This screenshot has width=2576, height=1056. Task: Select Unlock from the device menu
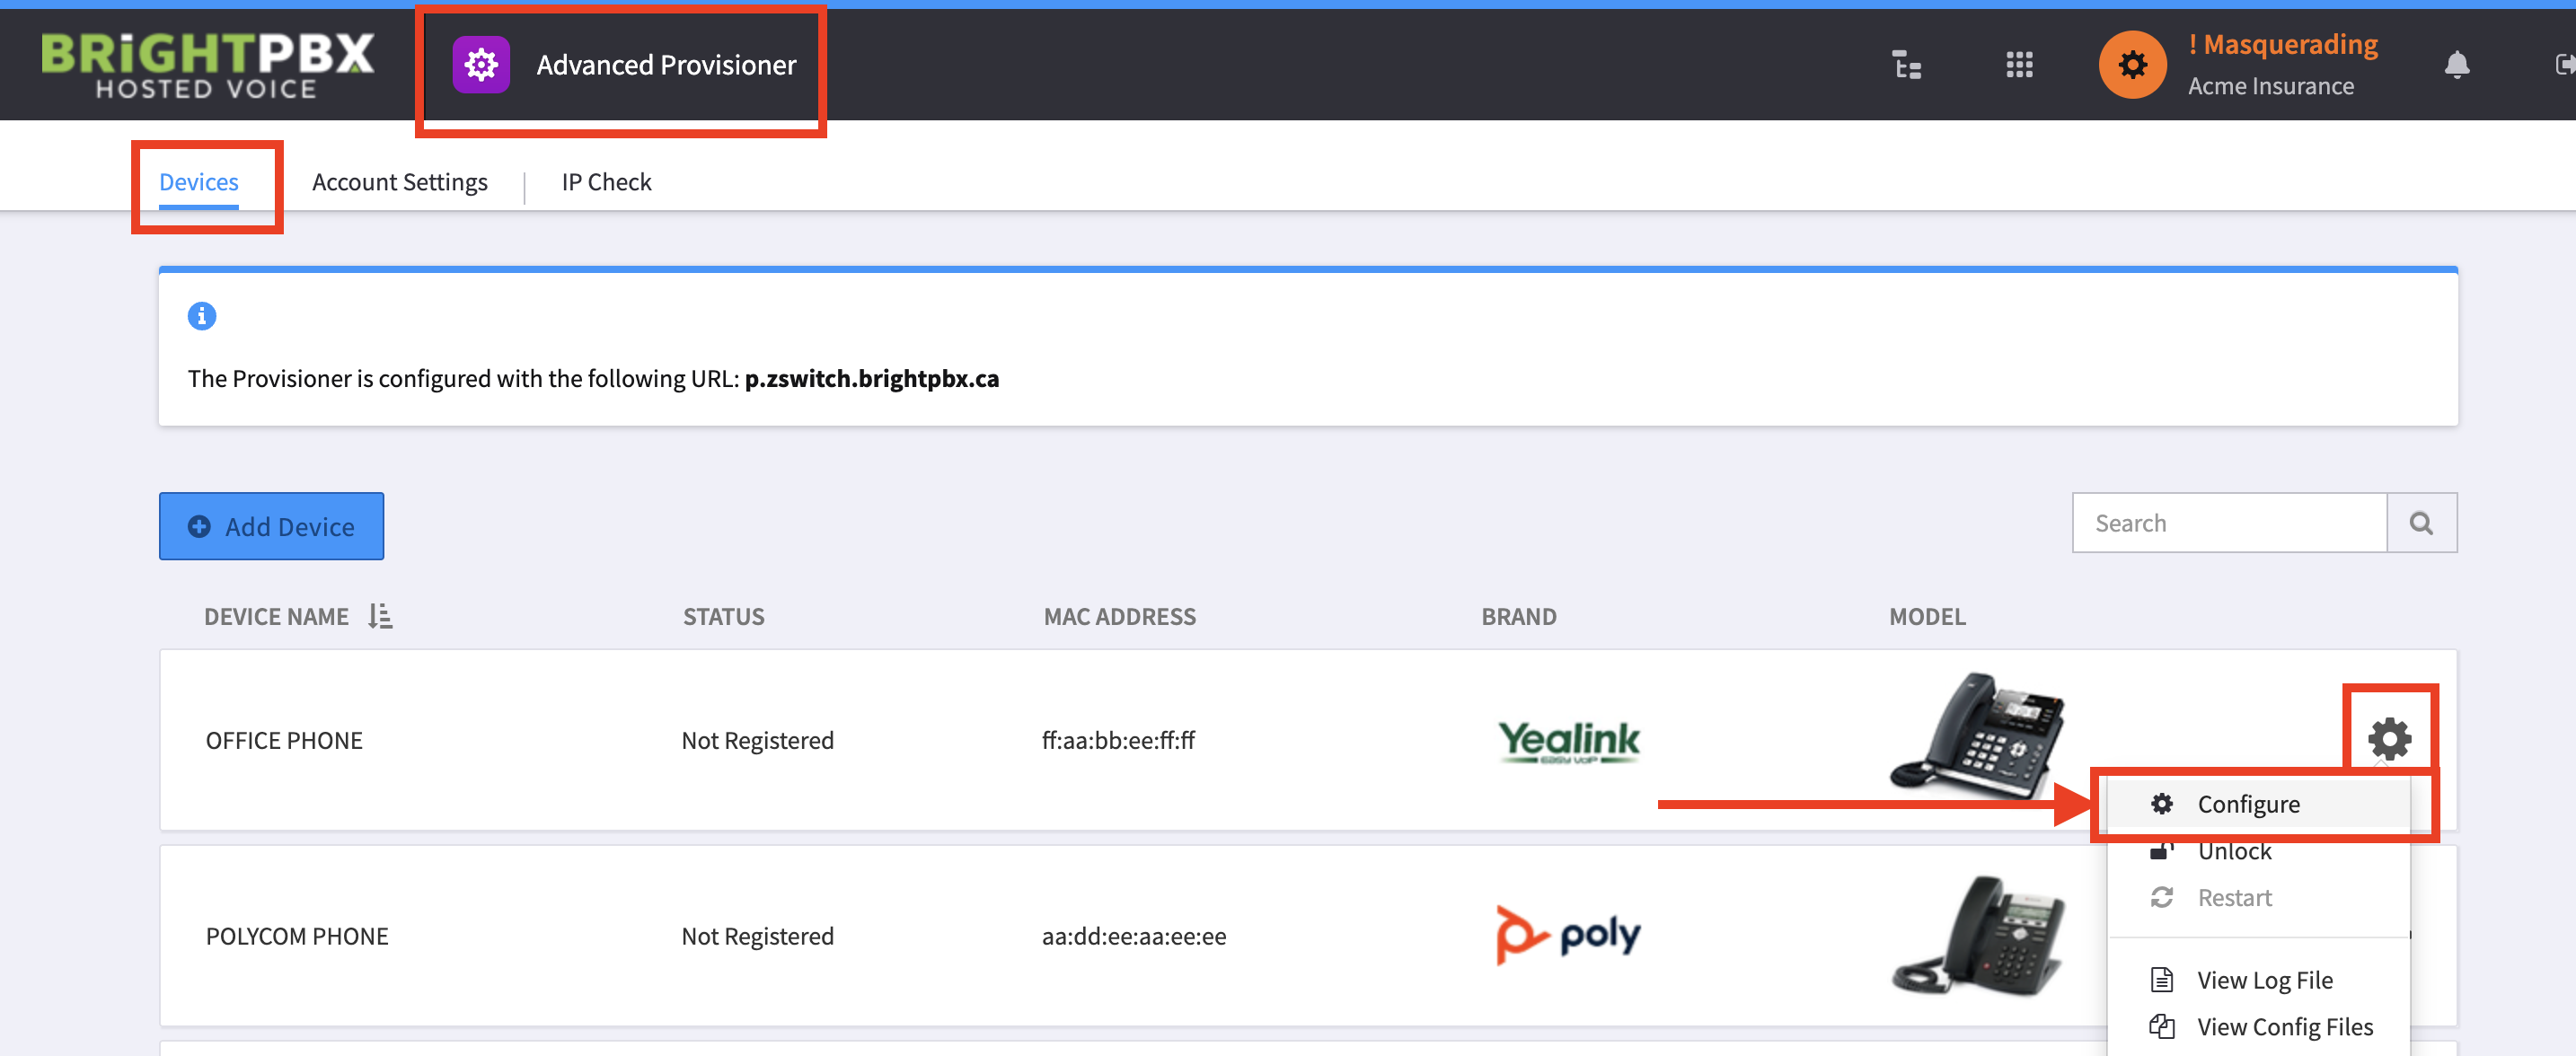point(2258,851)
